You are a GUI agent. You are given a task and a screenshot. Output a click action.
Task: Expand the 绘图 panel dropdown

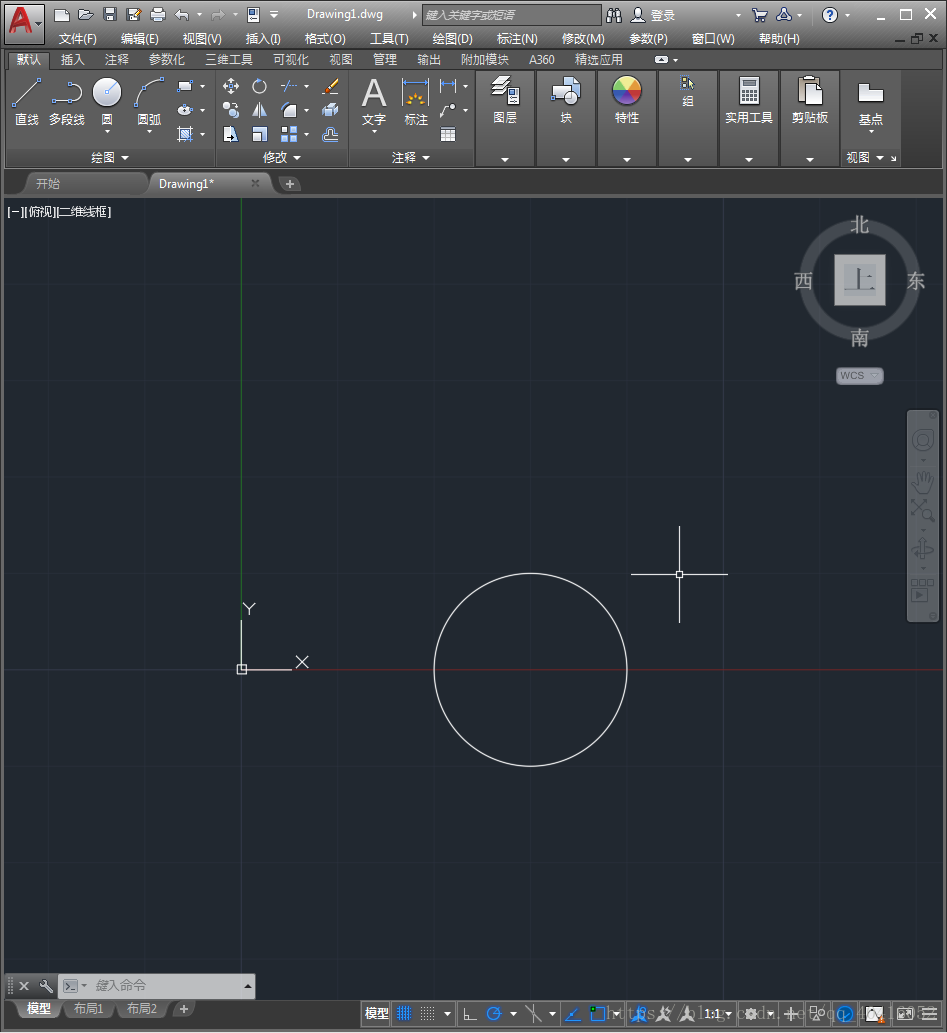(x=110, y=157)
